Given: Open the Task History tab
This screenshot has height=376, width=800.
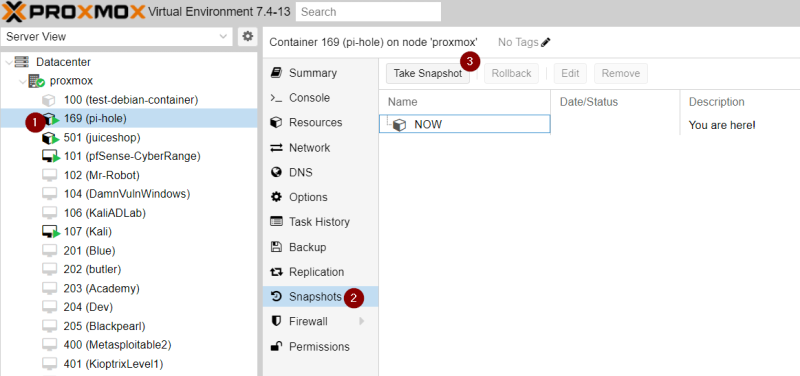Looking at the screenshot, I should 320,222.
